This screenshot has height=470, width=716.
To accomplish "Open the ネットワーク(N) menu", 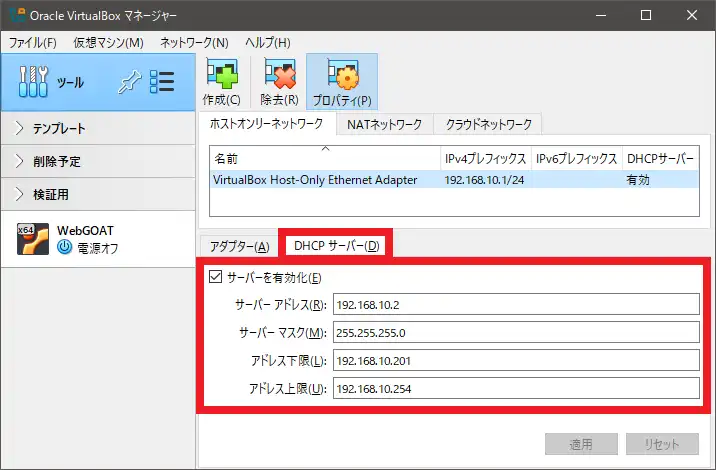I will tap(194, 43).
